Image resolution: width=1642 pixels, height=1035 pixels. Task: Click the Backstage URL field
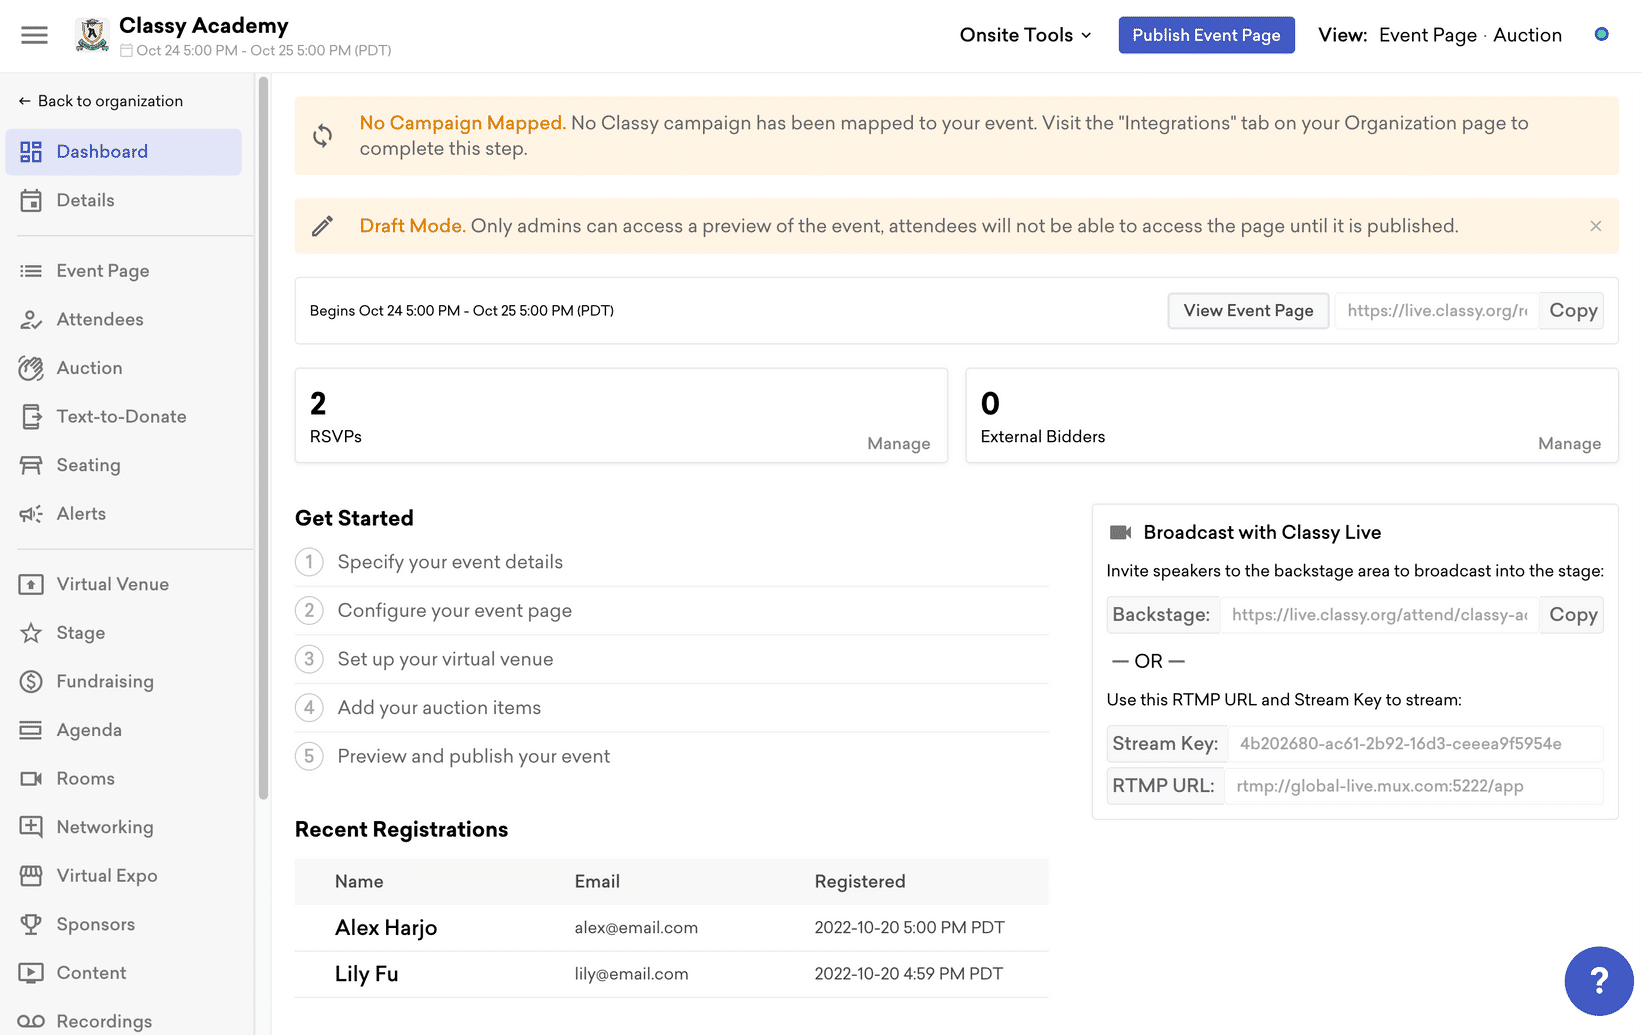[1379, 615]
